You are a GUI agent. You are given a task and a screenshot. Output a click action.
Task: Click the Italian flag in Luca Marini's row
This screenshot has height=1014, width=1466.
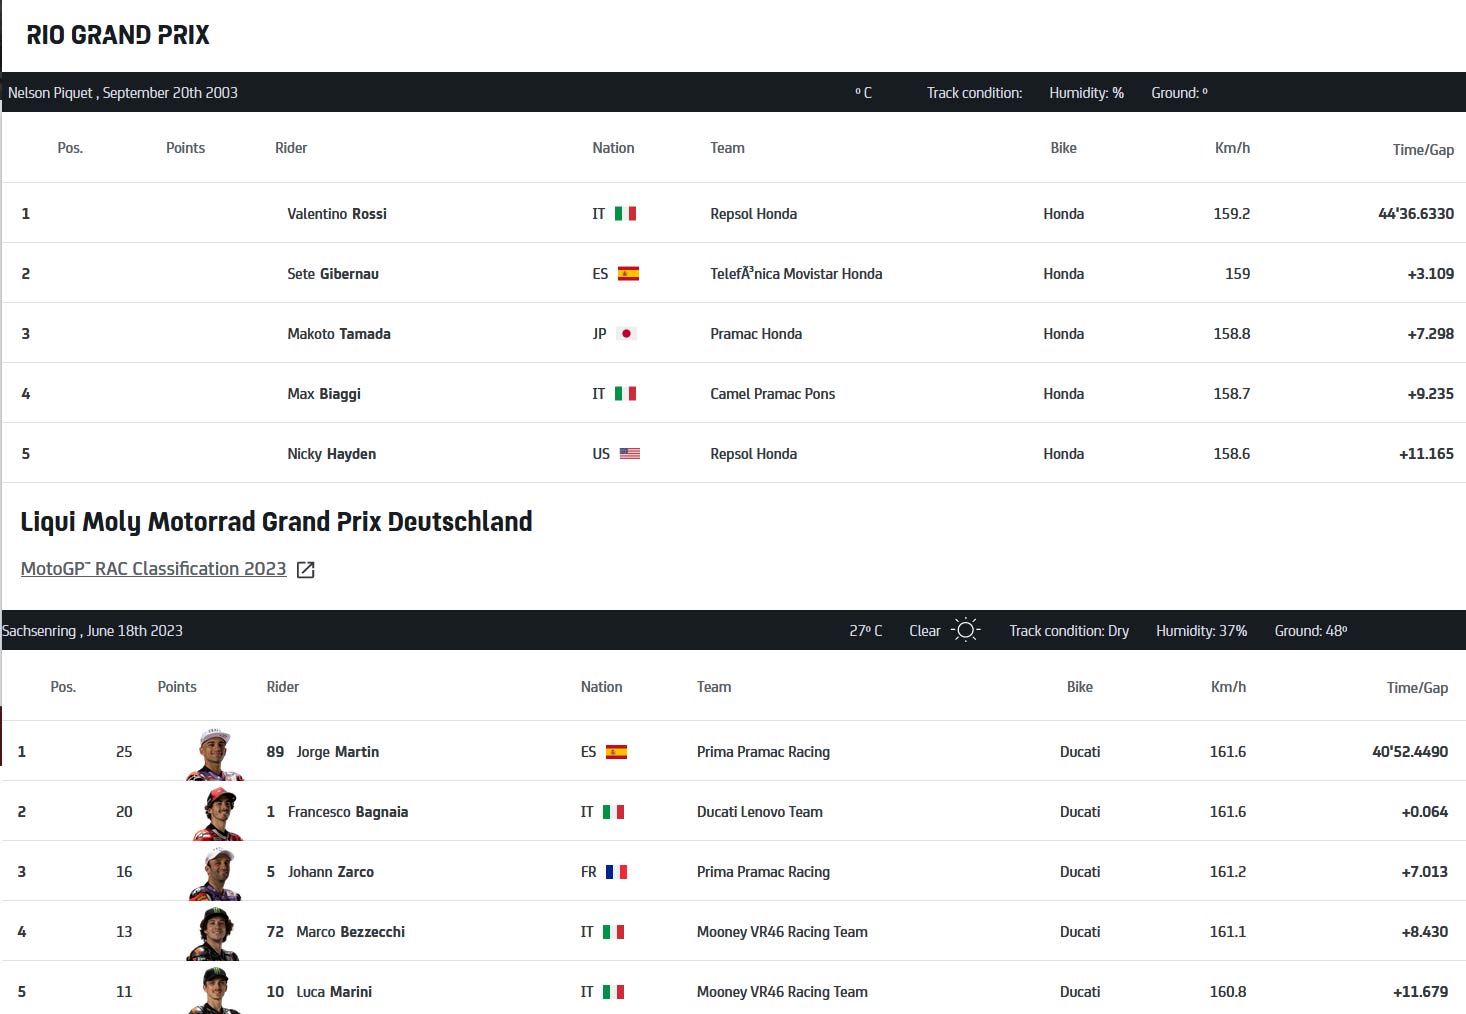coord(613,992)
